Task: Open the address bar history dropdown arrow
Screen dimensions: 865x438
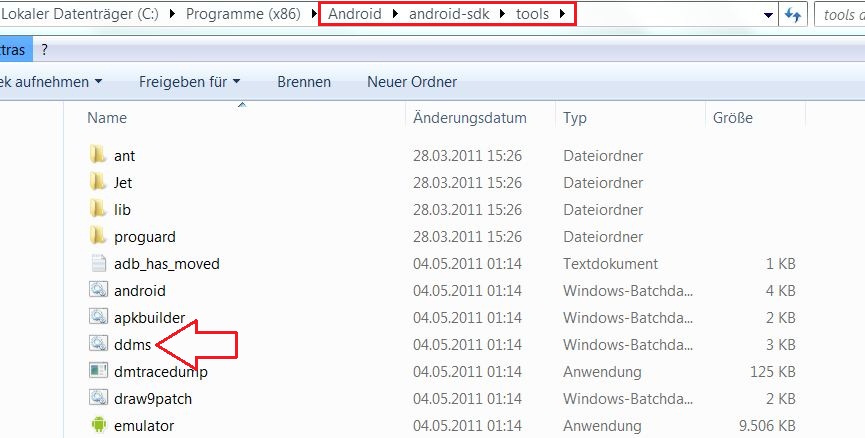Action: 768,15
